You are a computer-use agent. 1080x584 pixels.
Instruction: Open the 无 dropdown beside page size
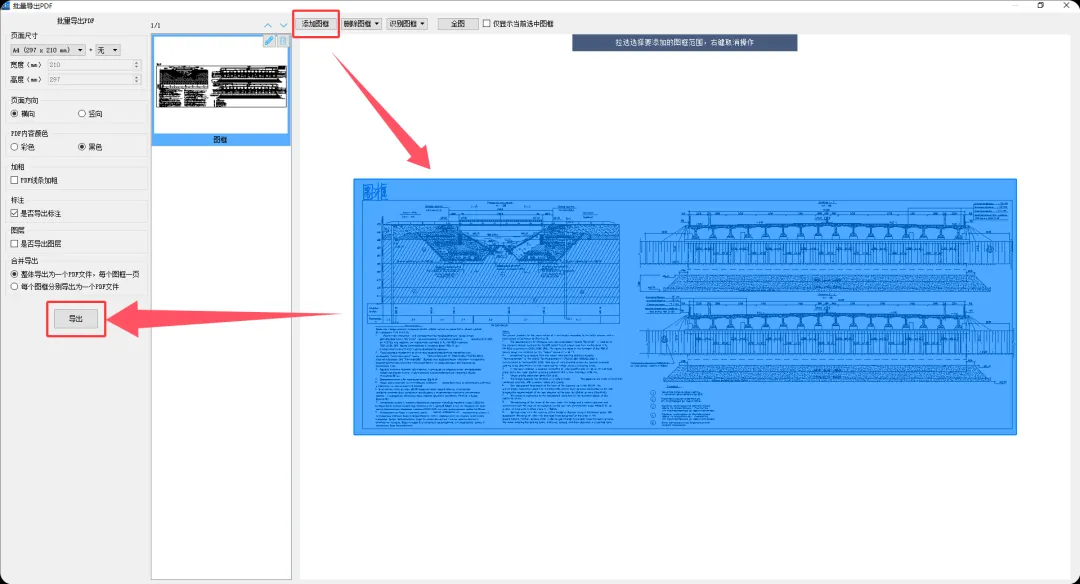pyautogui.click(x=107, y=49)
